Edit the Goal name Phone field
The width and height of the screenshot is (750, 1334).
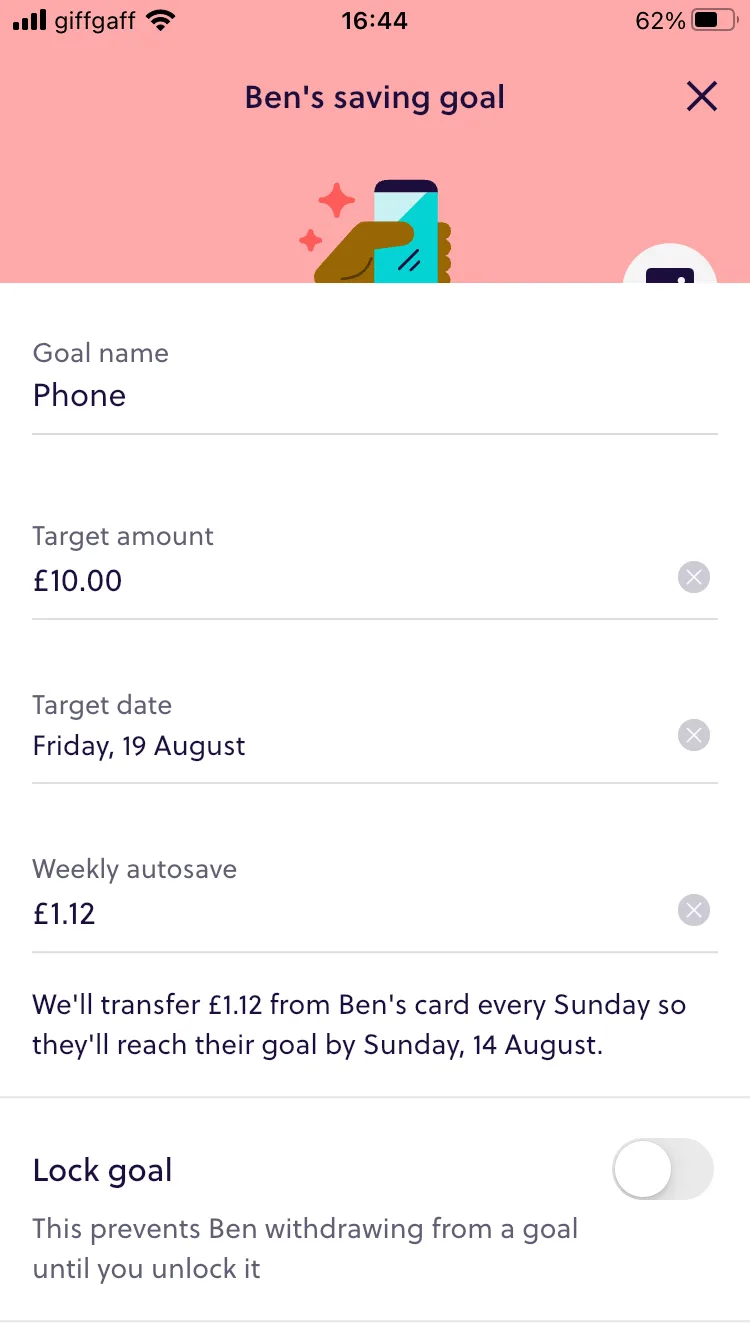tap(300, 396)
